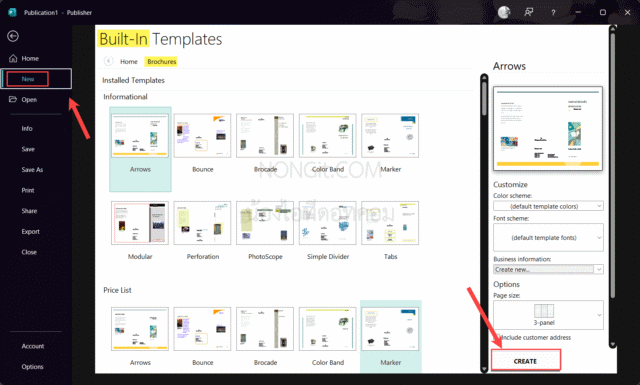Choose Save As in the sidebar
The width and height of the screenshot is (640, 385).
click(32, 170)
